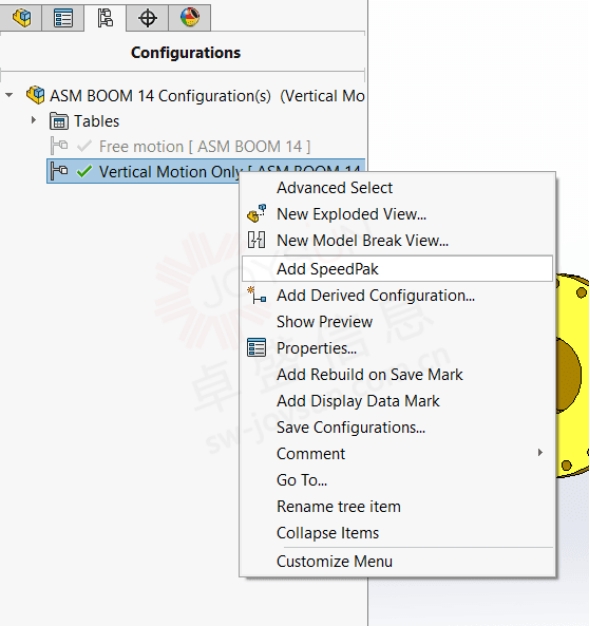Click the green checkmark of Vertical Motion Only

[84, 171]
